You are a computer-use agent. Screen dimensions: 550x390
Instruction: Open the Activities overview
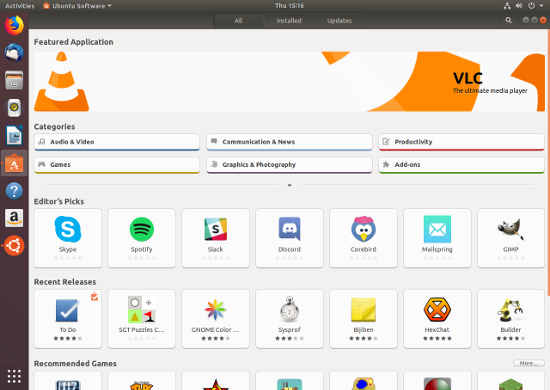[x=20, y=6]
